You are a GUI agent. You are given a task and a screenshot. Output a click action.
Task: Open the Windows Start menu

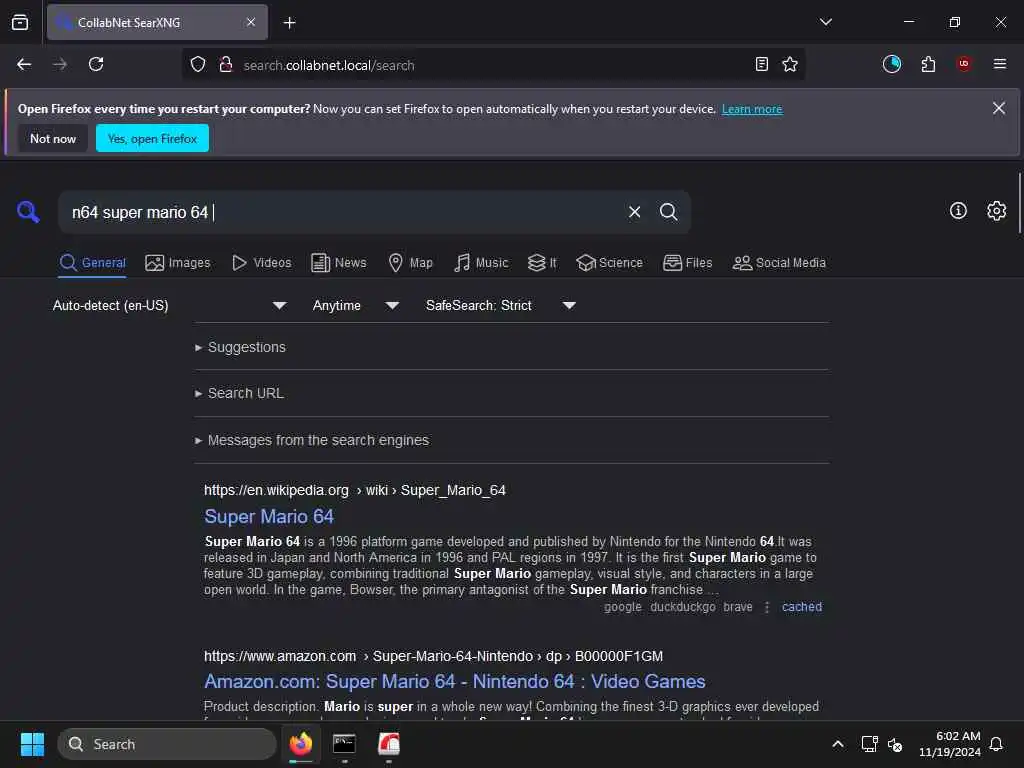pyautogui.click(x=32, y=744)
